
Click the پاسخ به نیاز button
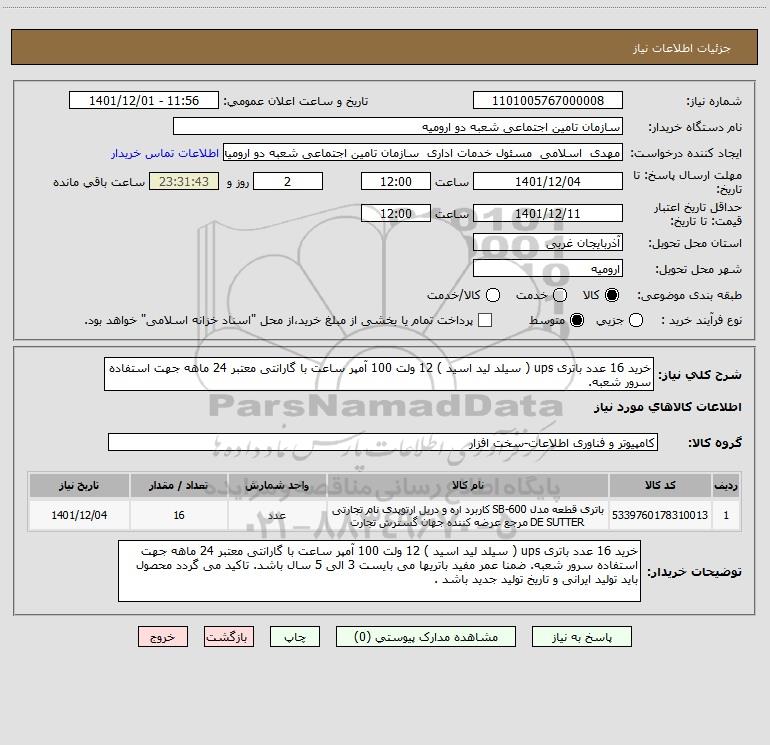coord(581,637)
